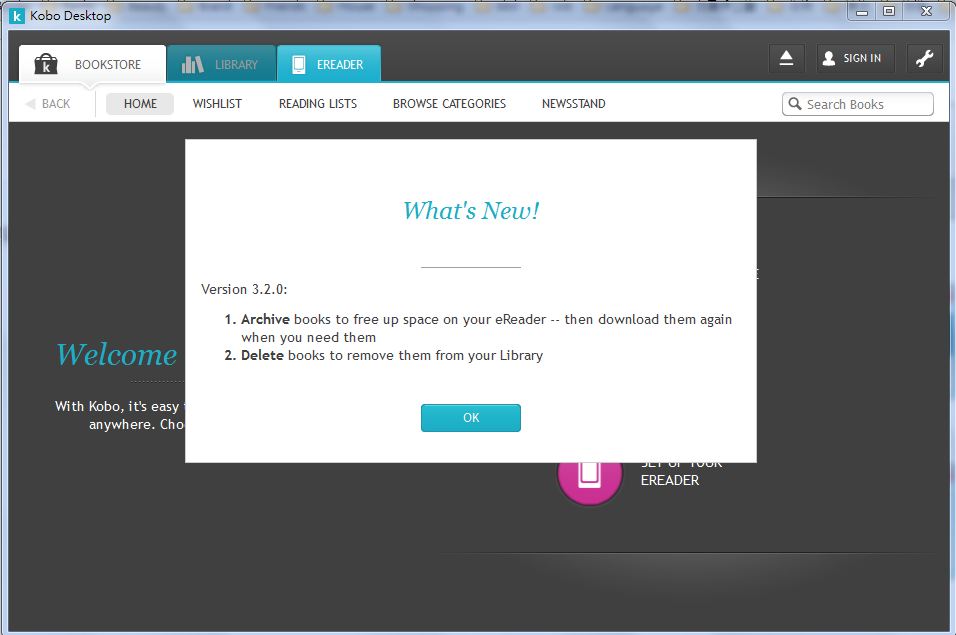Click the person silhouette on Sign In
956x635 pixels.
[828, 58]
